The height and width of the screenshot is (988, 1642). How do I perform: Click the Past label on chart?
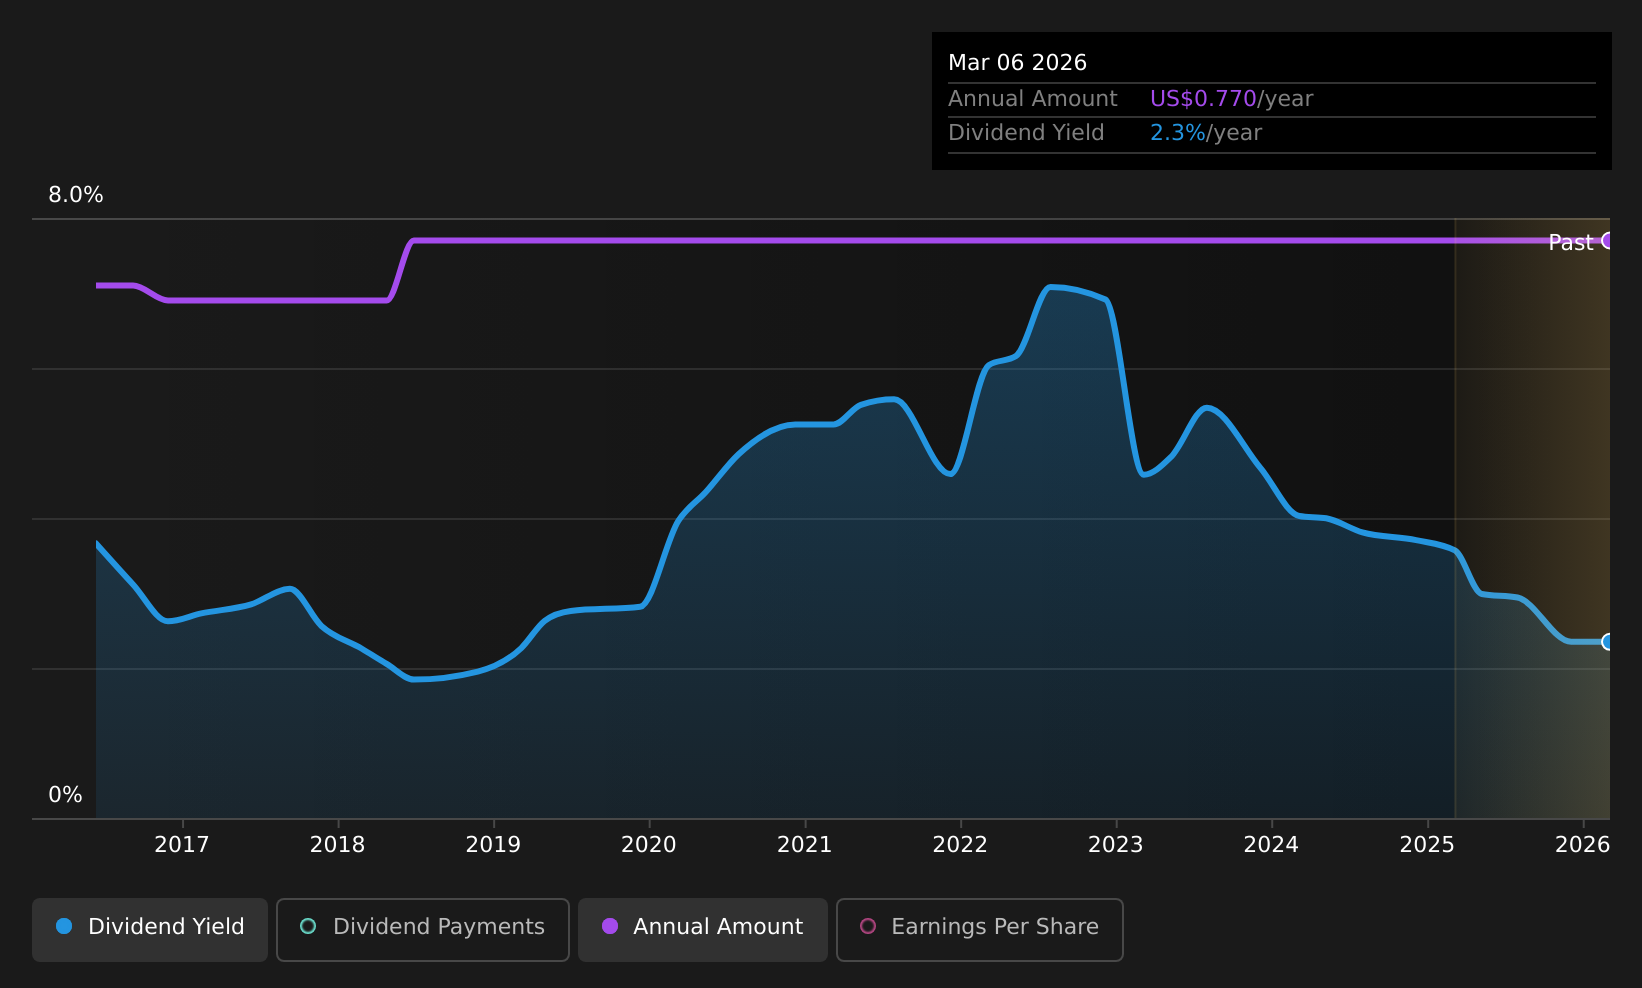point(1571,243)
